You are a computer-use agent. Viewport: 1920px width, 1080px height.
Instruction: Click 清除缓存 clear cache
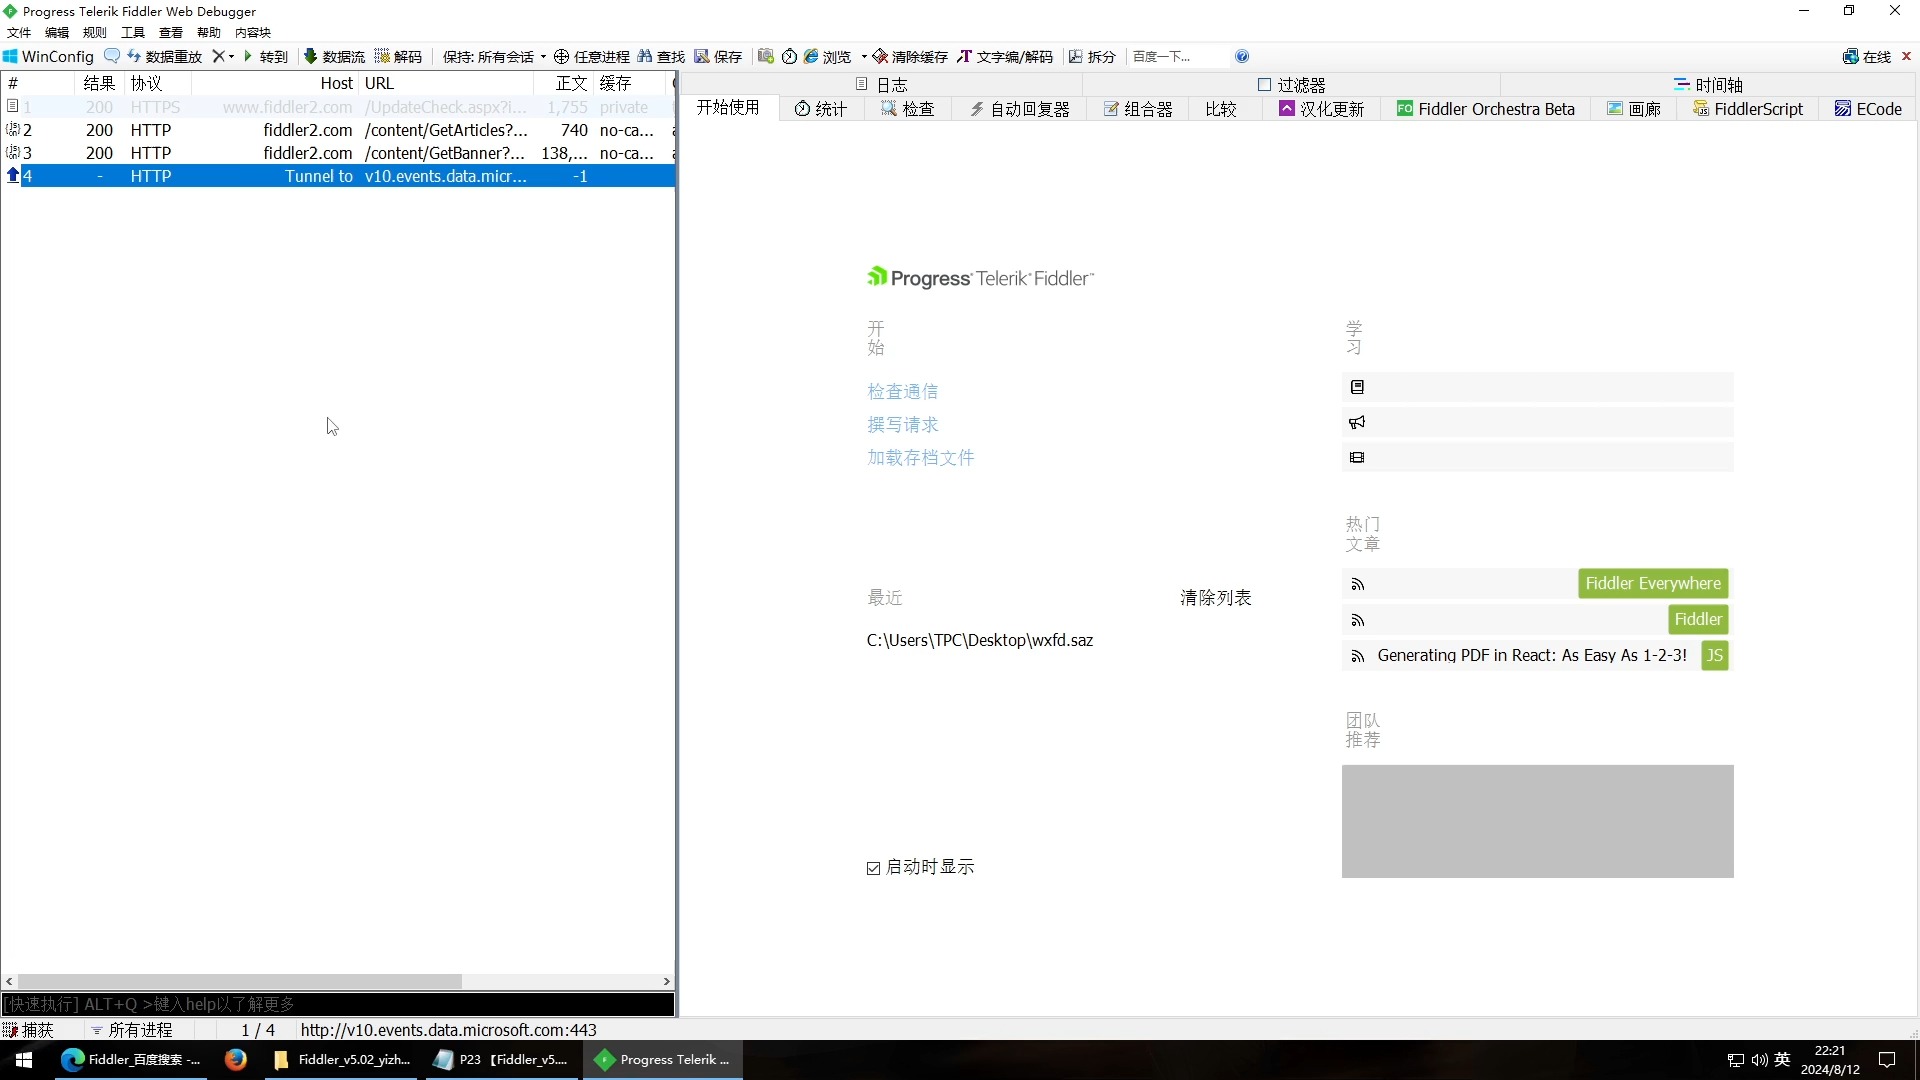click(910, 57)
